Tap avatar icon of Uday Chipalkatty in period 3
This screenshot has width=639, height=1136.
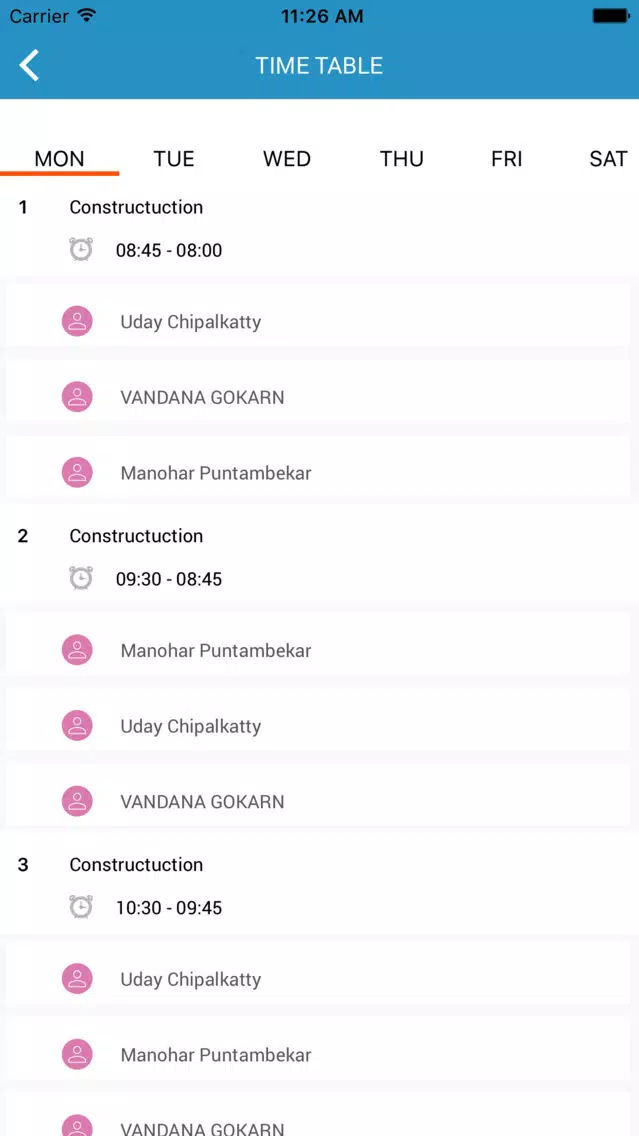(x=77, y=979)
